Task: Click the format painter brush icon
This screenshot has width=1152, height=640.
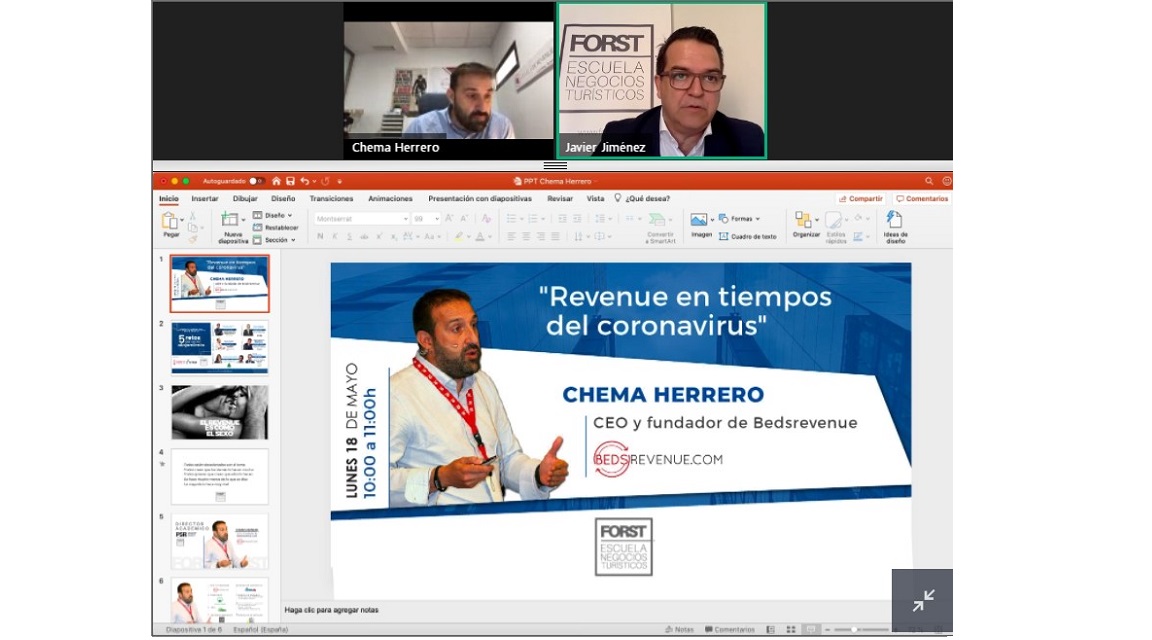Action: 193,239
